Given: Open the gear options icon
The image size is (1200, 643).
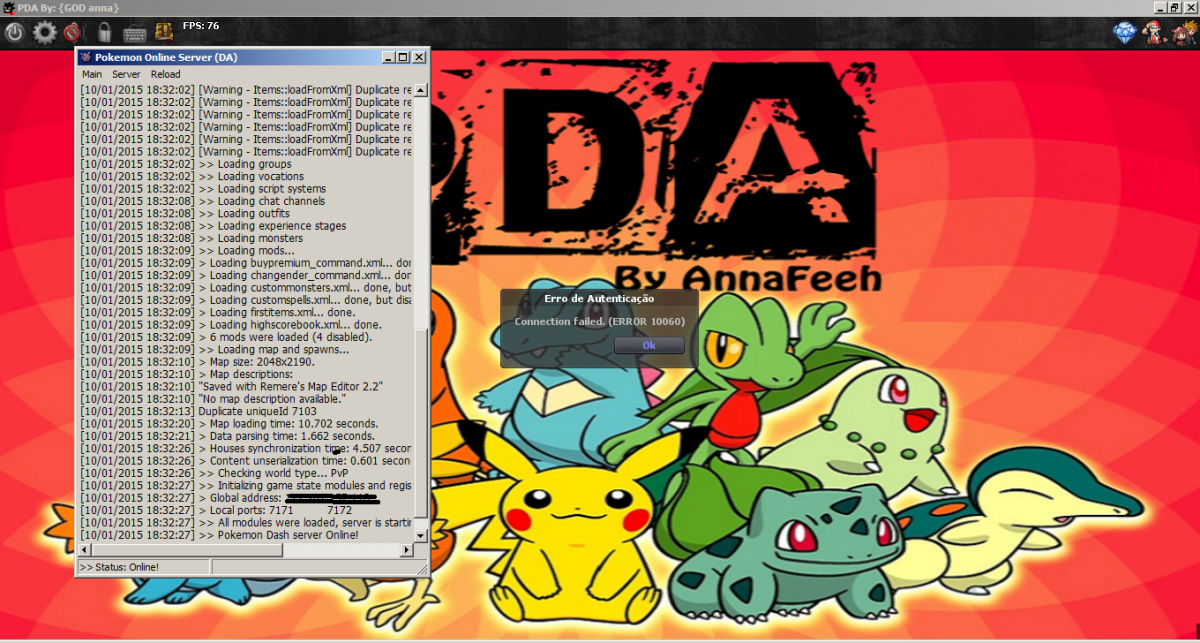Looking at the screenshot, I should click(45, 32).
